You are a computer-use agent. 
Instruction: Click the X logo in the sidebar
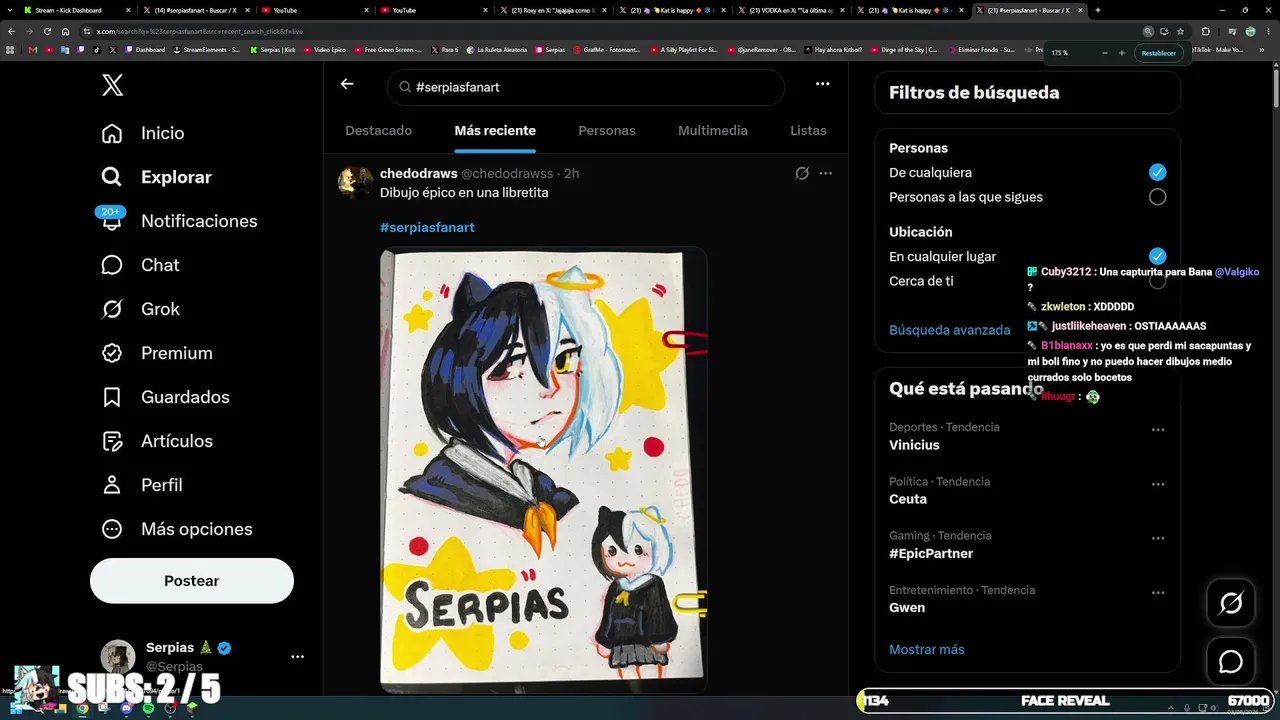point(112,85)
